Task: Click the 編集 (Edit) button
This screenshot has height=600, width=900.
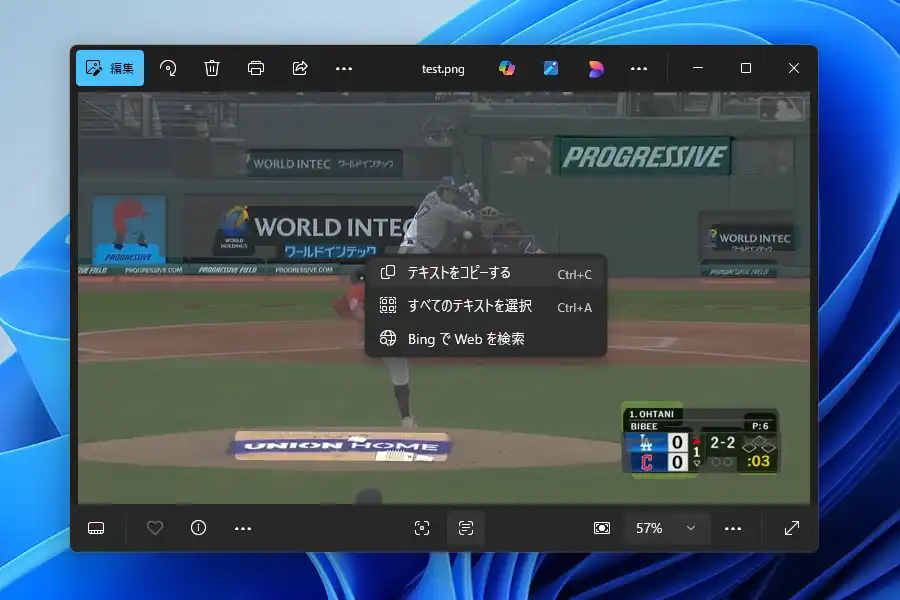Action: point(110,68)
